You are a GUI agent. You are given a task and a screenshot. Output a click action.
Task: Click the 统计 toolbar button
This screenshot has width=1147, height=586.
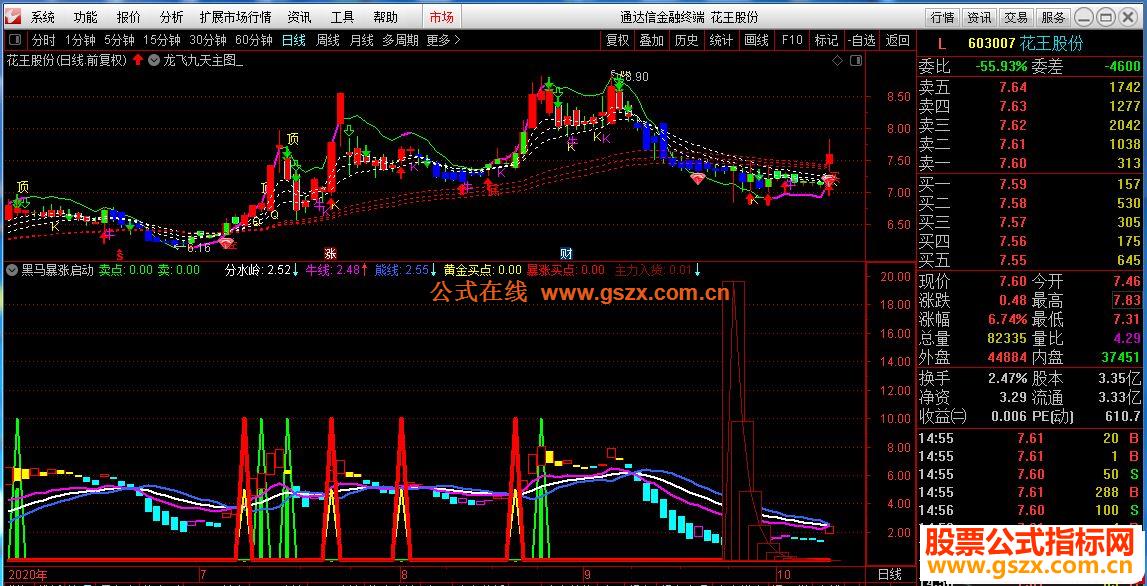(721, 40)
